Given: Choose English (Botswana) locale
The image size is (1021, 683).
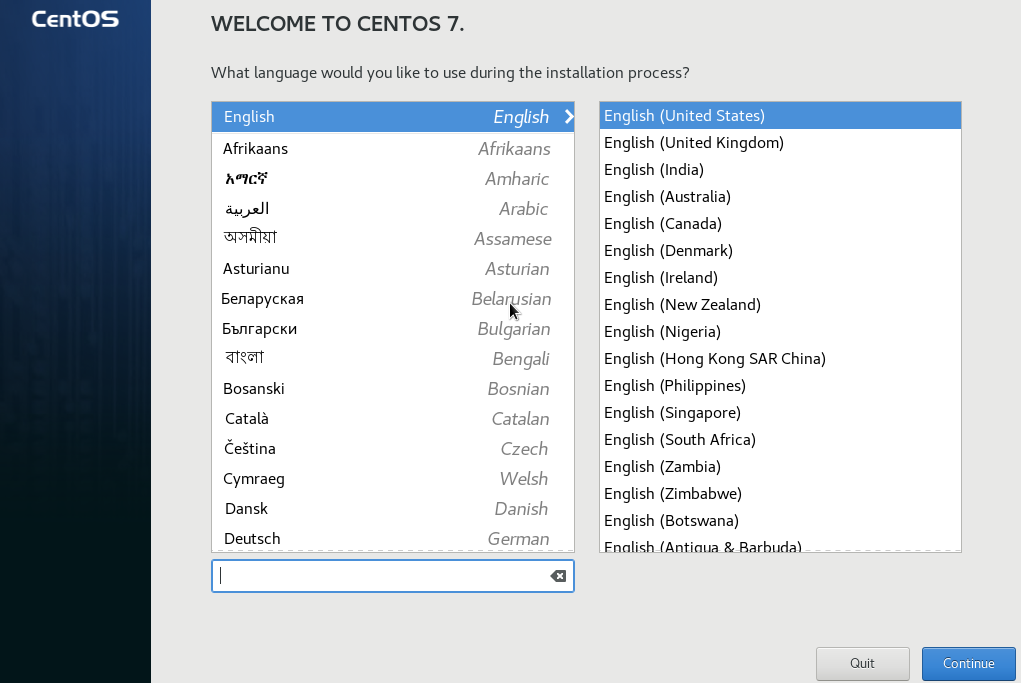Looking at the screenshot, I should [x=780, y=521].
